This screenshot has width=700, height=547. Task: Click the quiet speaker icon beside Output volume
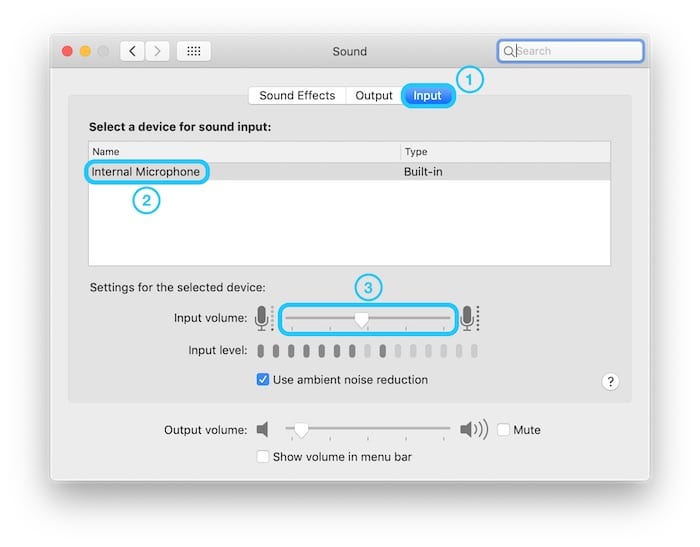[262, 430]
